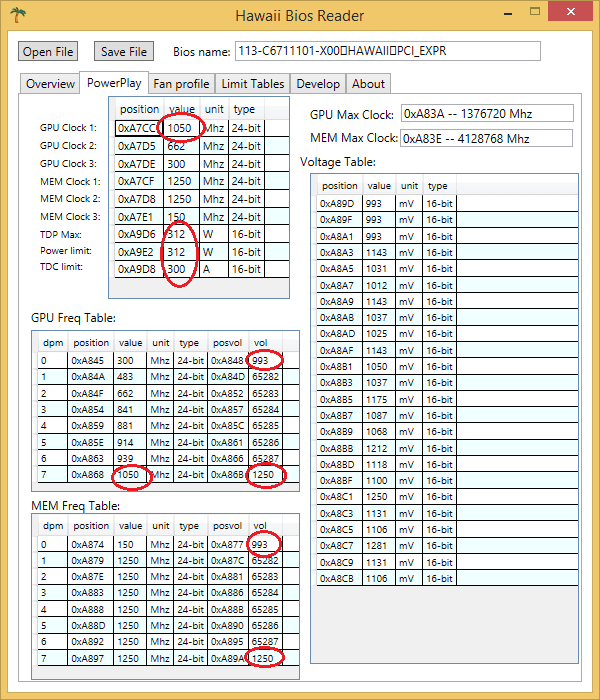Select GPU freq value 914
The width and height of the screenshot is (600, 700).
(130, 442)
